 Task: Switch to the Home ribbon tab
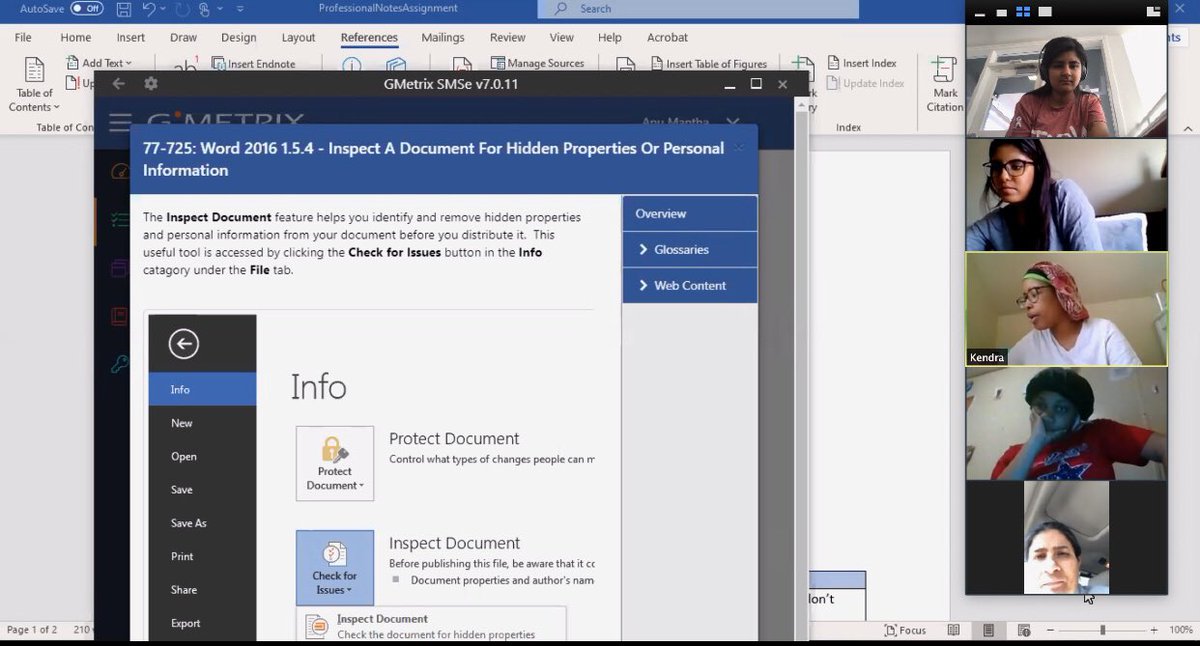click(x=76, y=38)
